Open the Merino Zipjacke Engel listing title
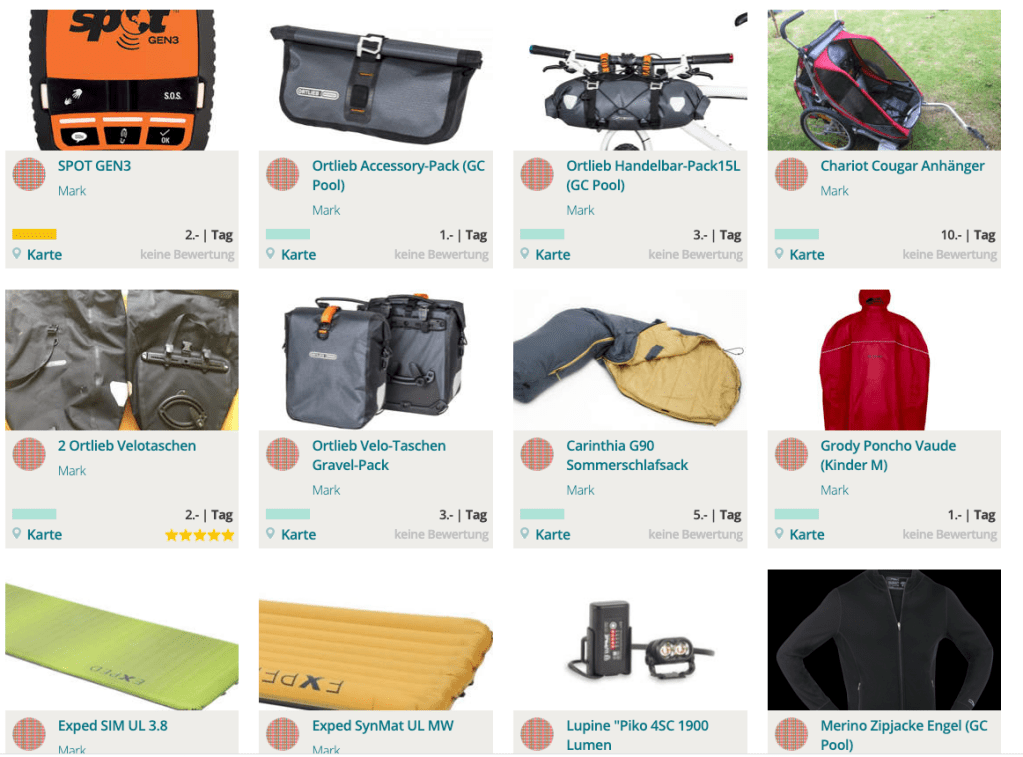Screen dimensions: 1023x757 (904, 735)
